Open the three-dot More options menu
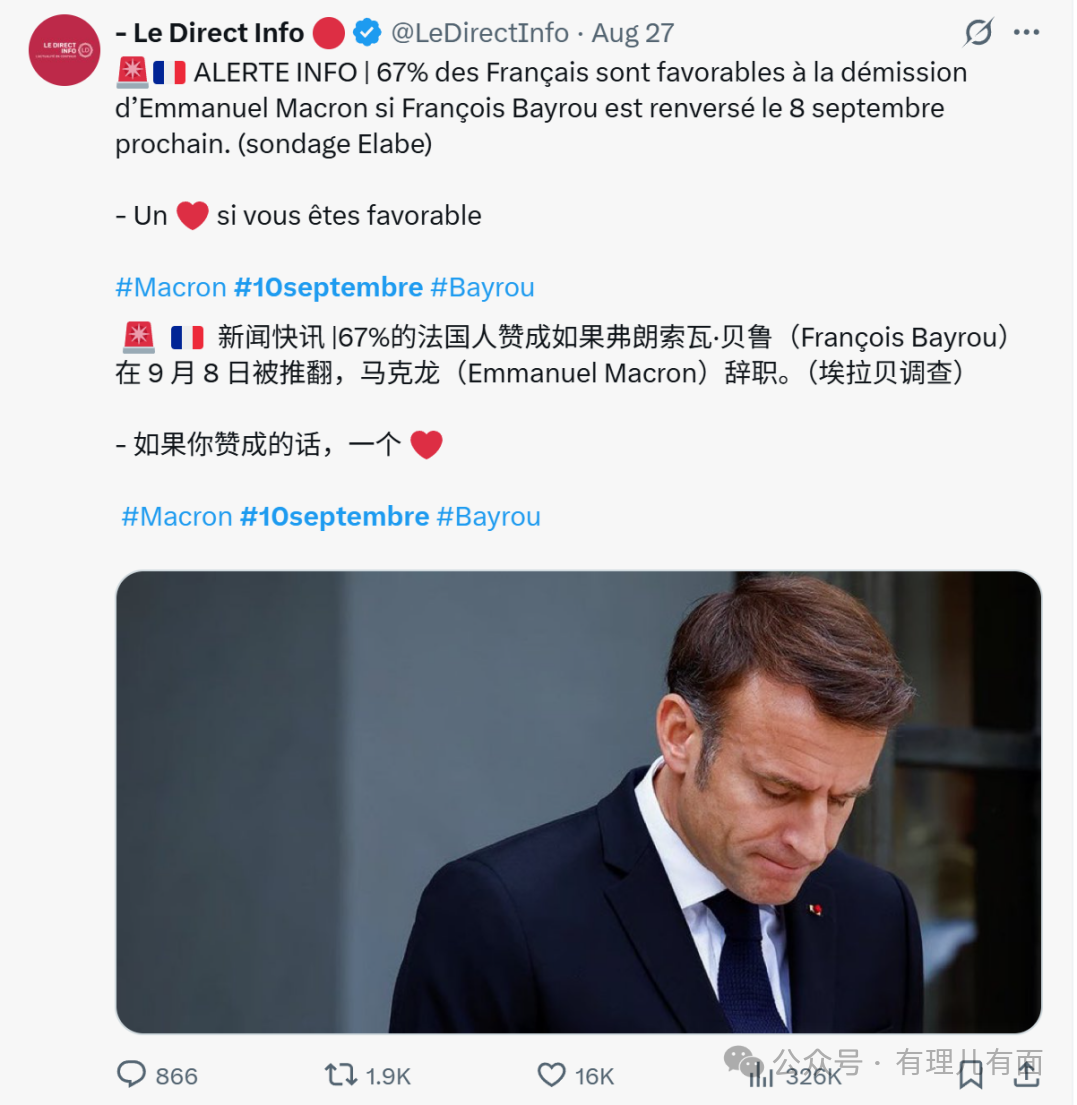Viewport: 1077px width, 1105px height. point(1027,33)
